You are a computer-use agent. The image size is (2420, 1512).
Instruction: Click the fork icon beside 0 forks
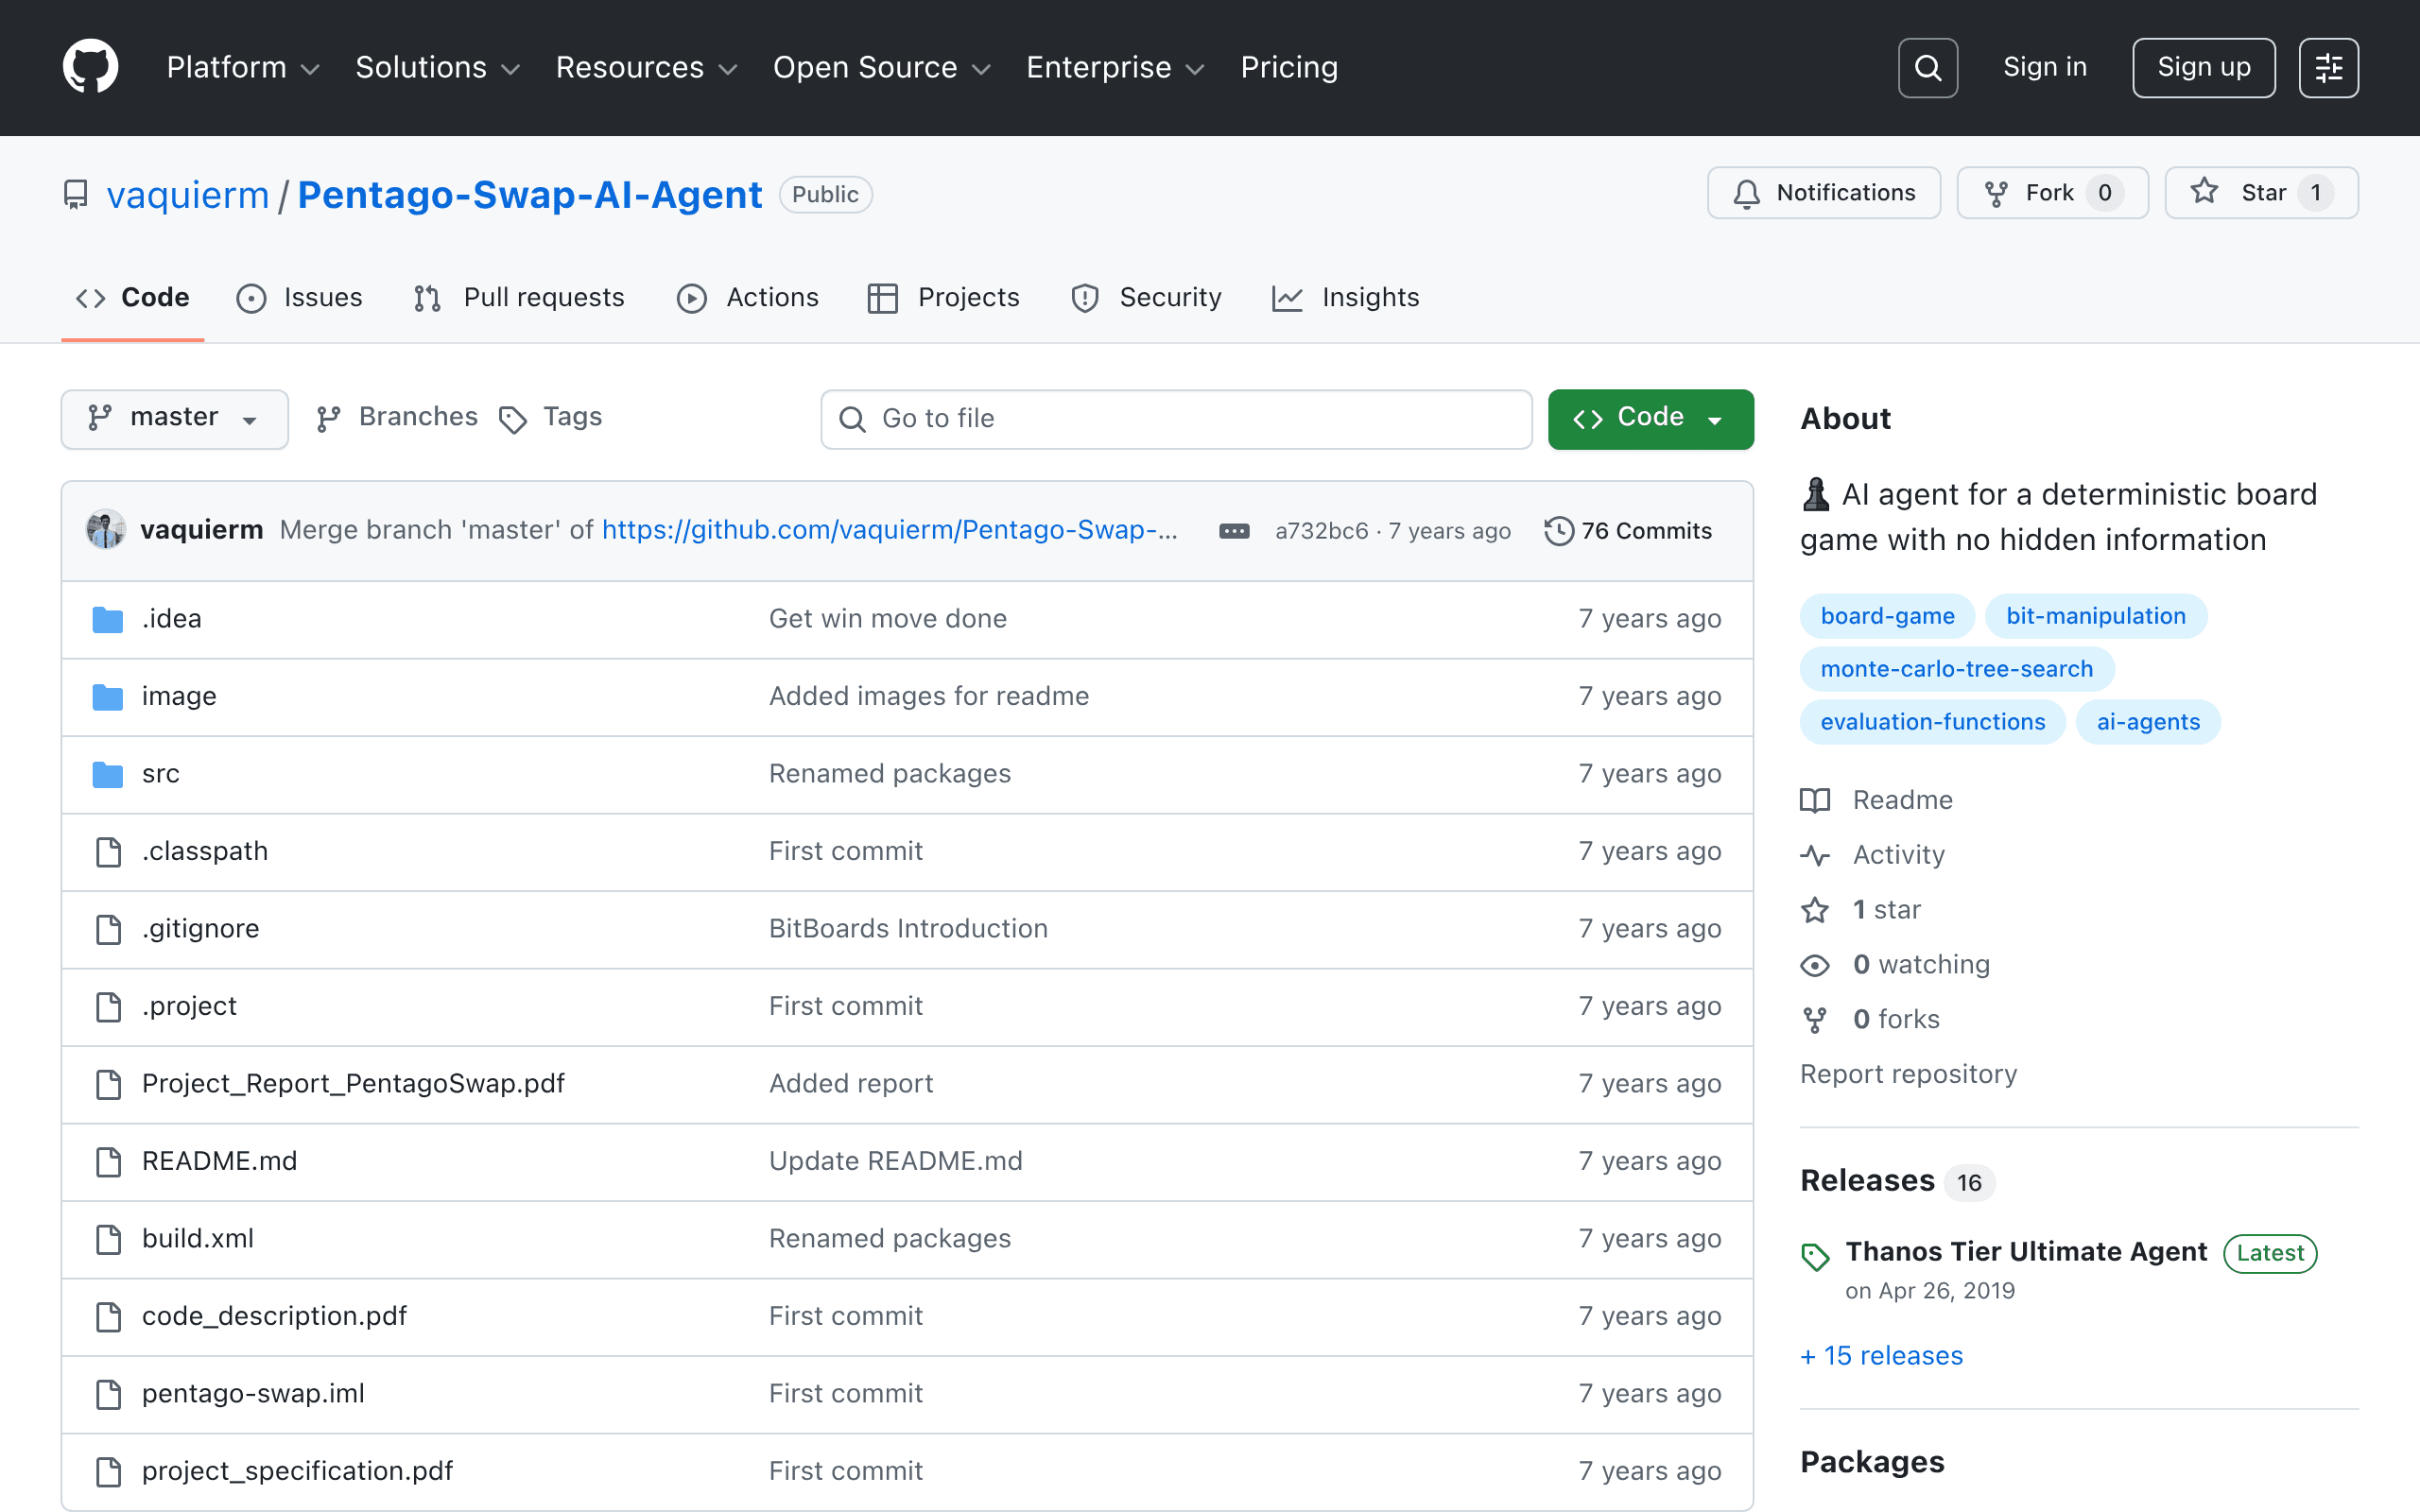[1815, 1020]
